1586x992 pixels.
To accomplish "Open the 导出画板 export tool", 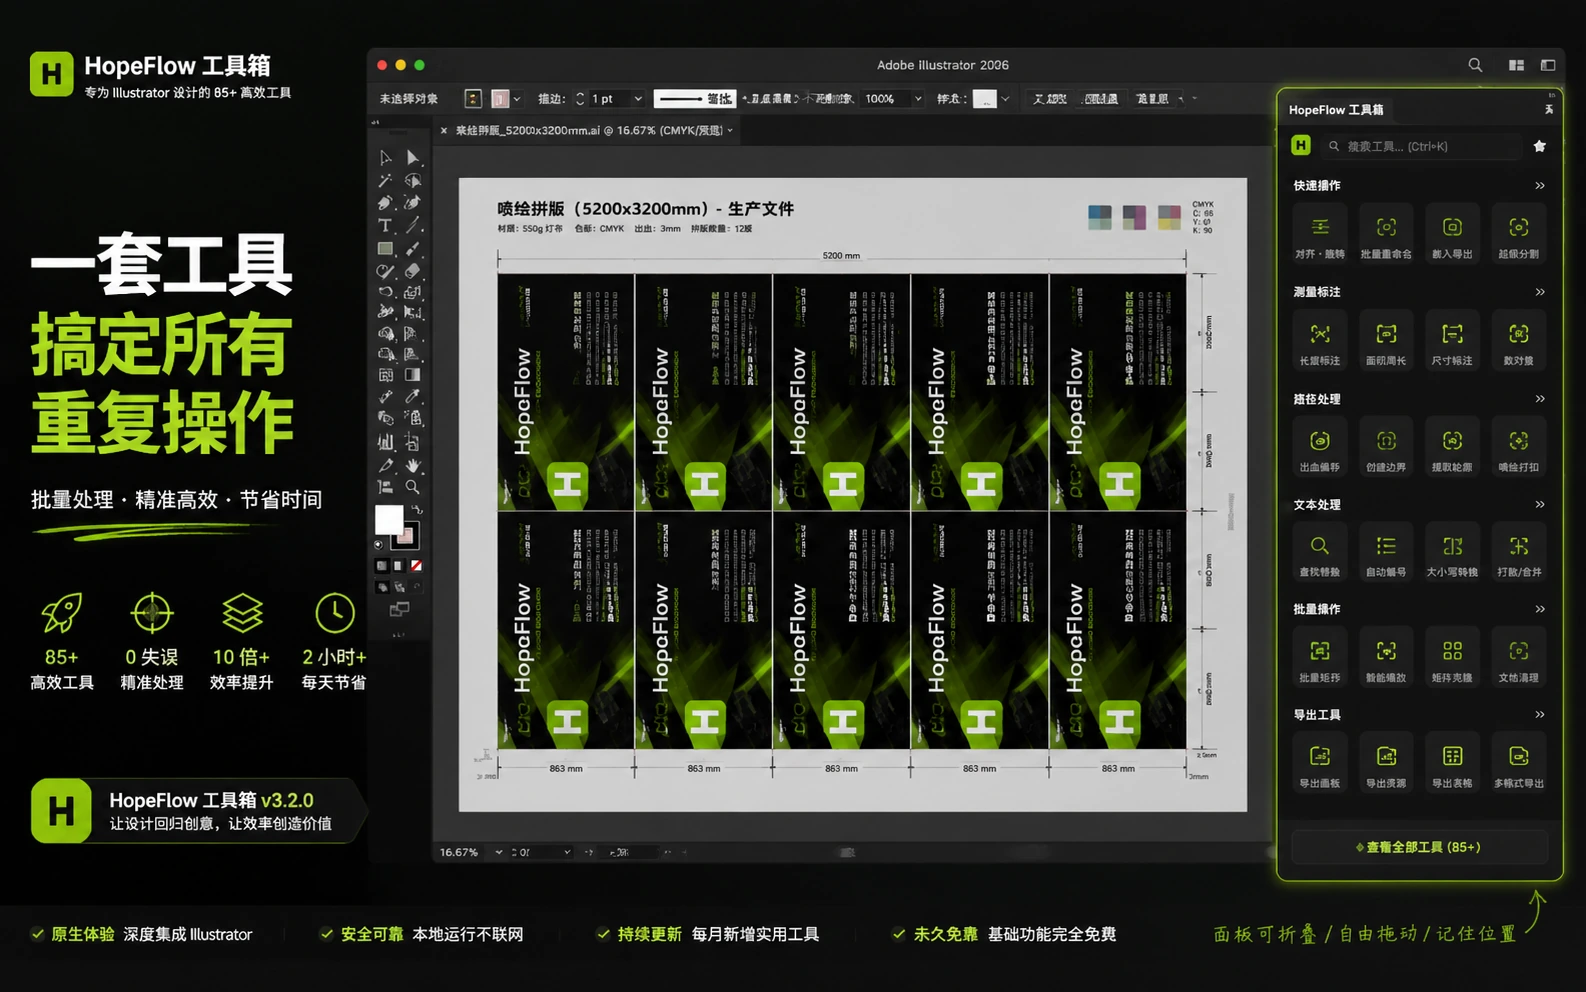I will coord(1320,764).
